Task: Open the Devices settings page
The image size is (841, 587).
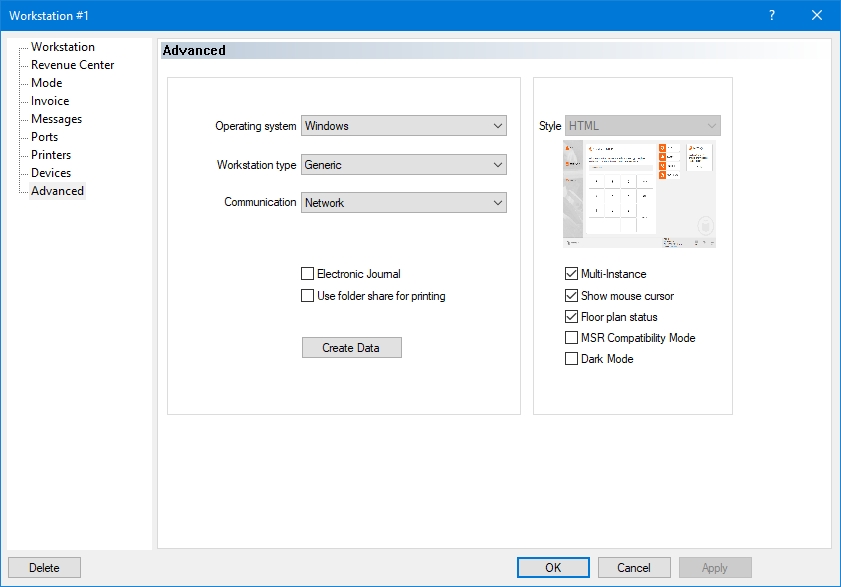Action: (50, 173)
